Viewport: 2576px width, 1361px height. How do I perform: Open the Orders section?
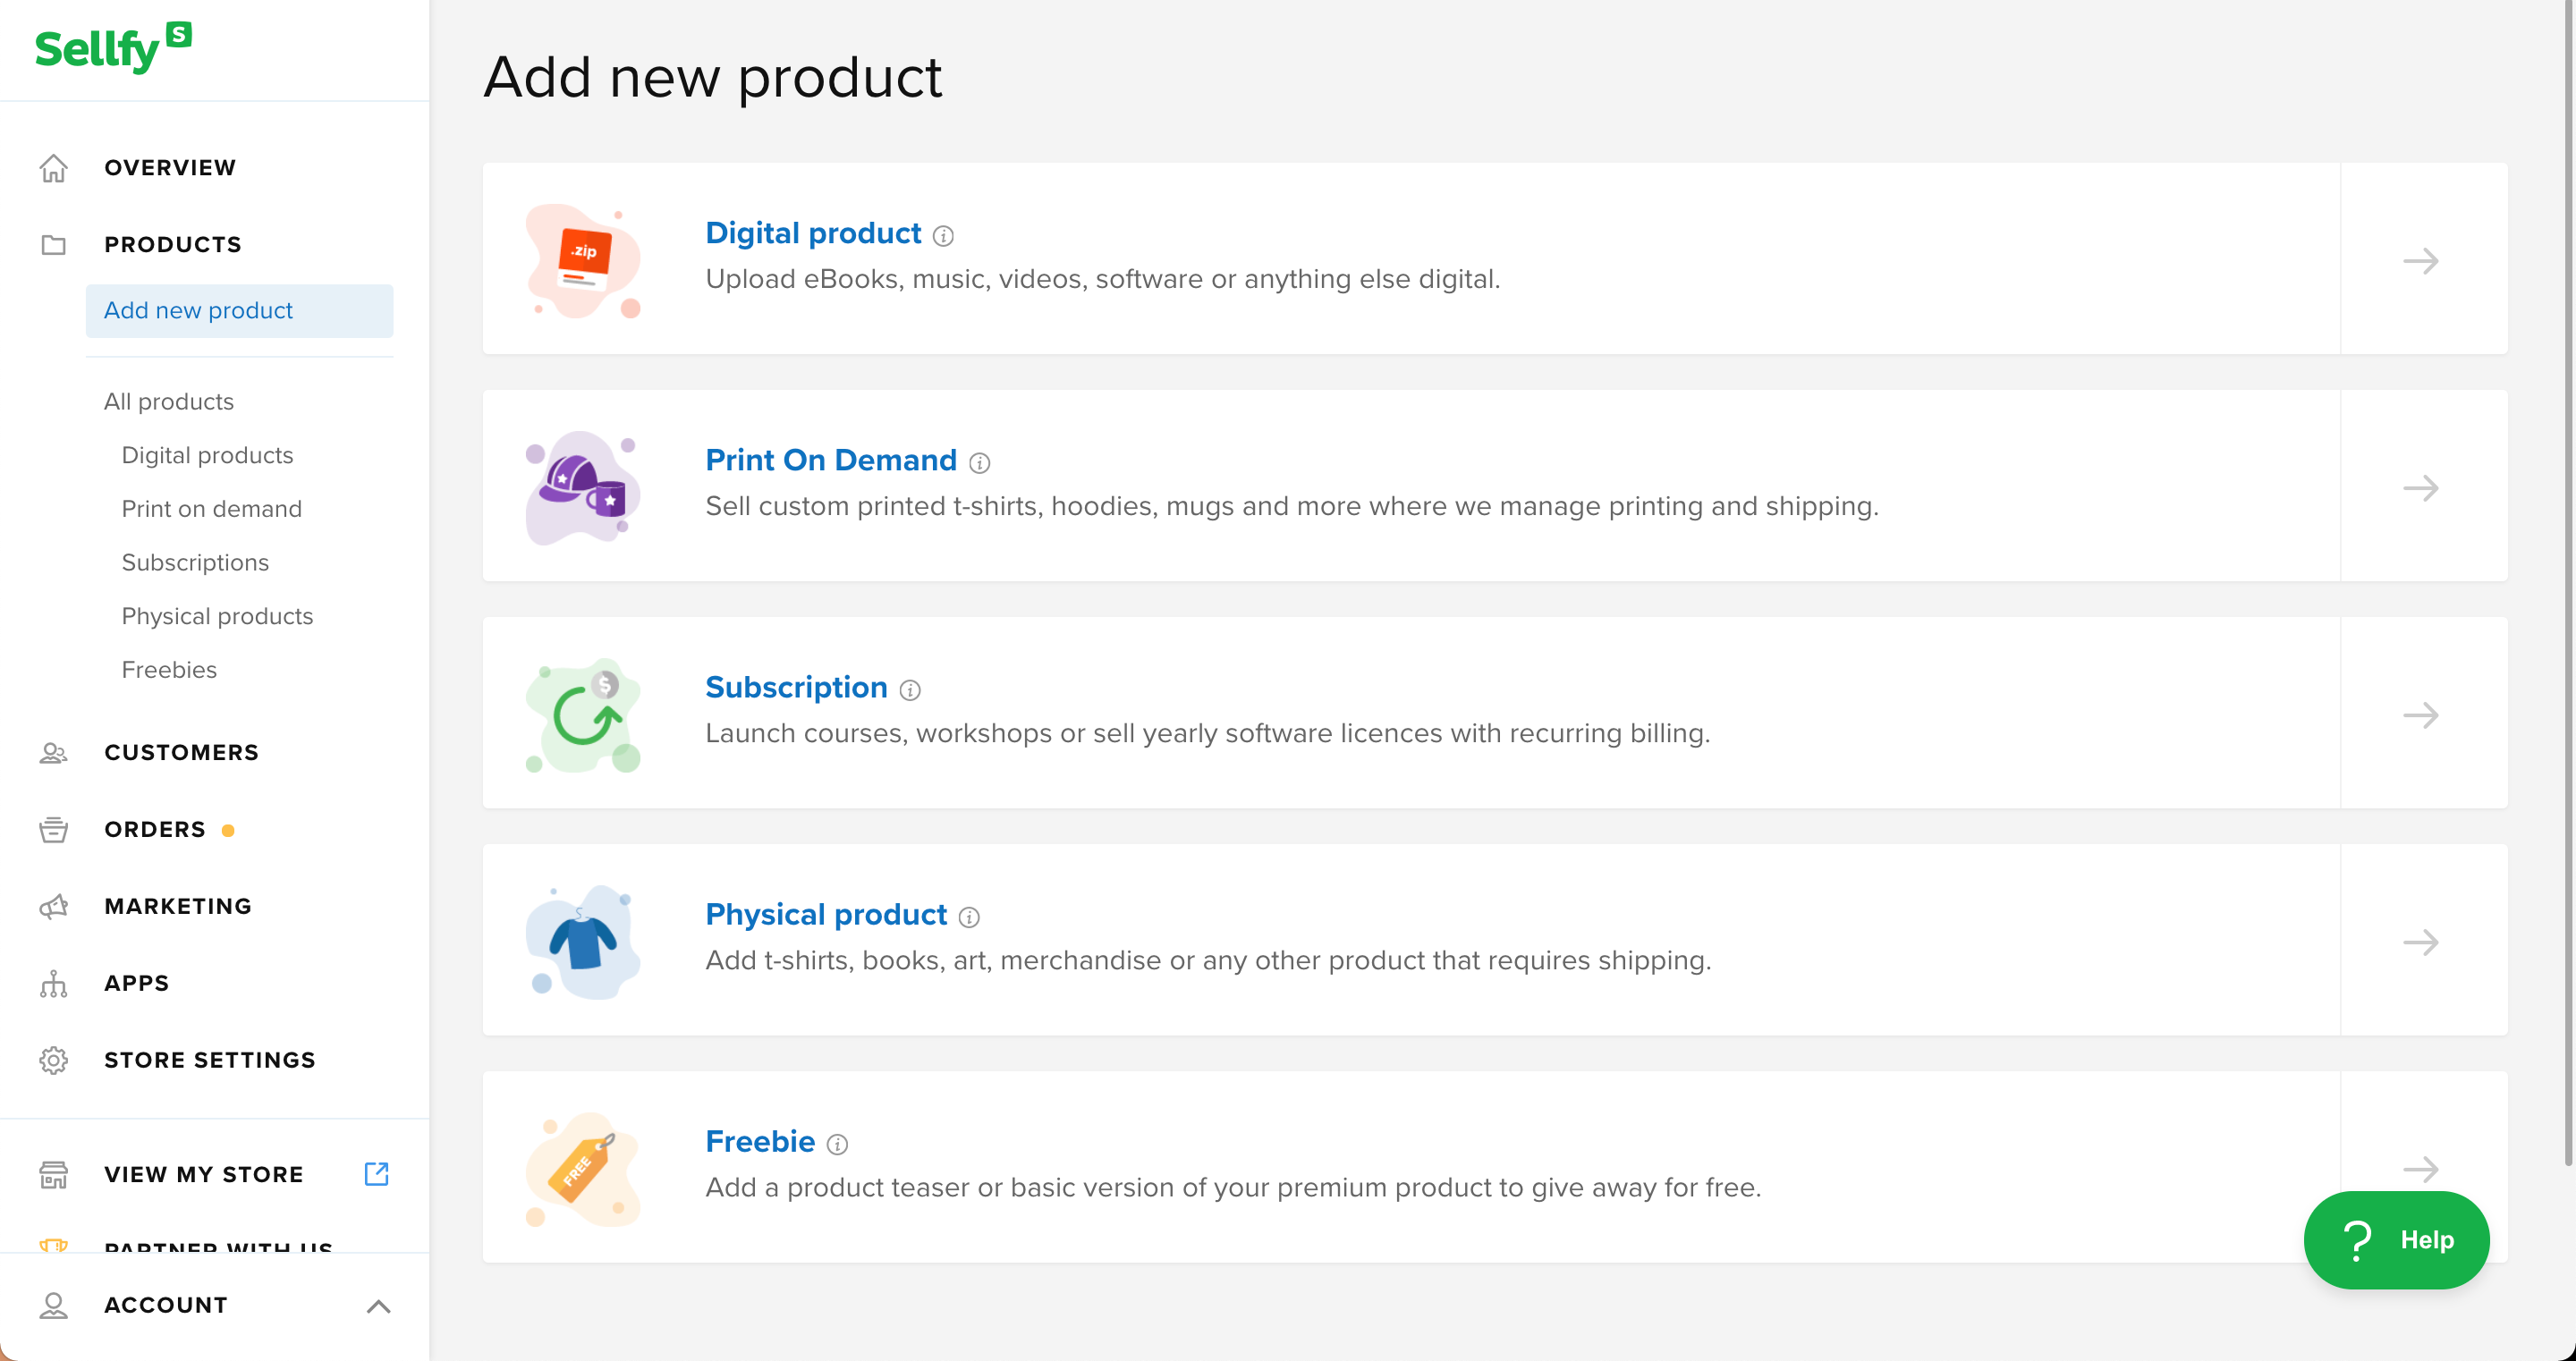pos(155,829)
